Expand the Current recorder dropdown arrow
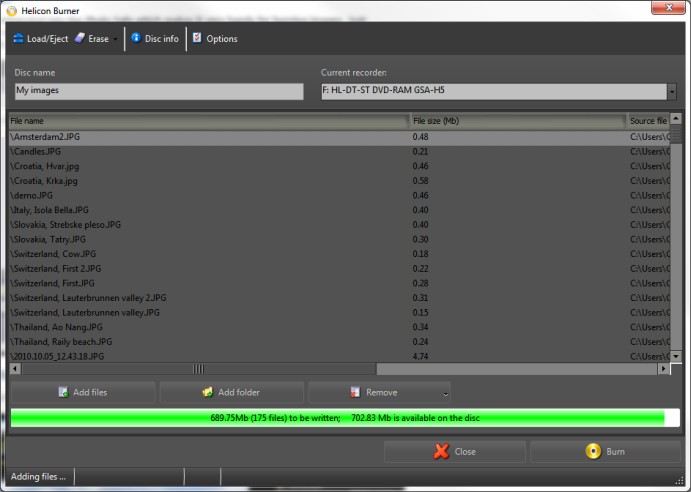The height and width of the screenshot is (492, 691). pyautogui.click(x=672, y=92)
